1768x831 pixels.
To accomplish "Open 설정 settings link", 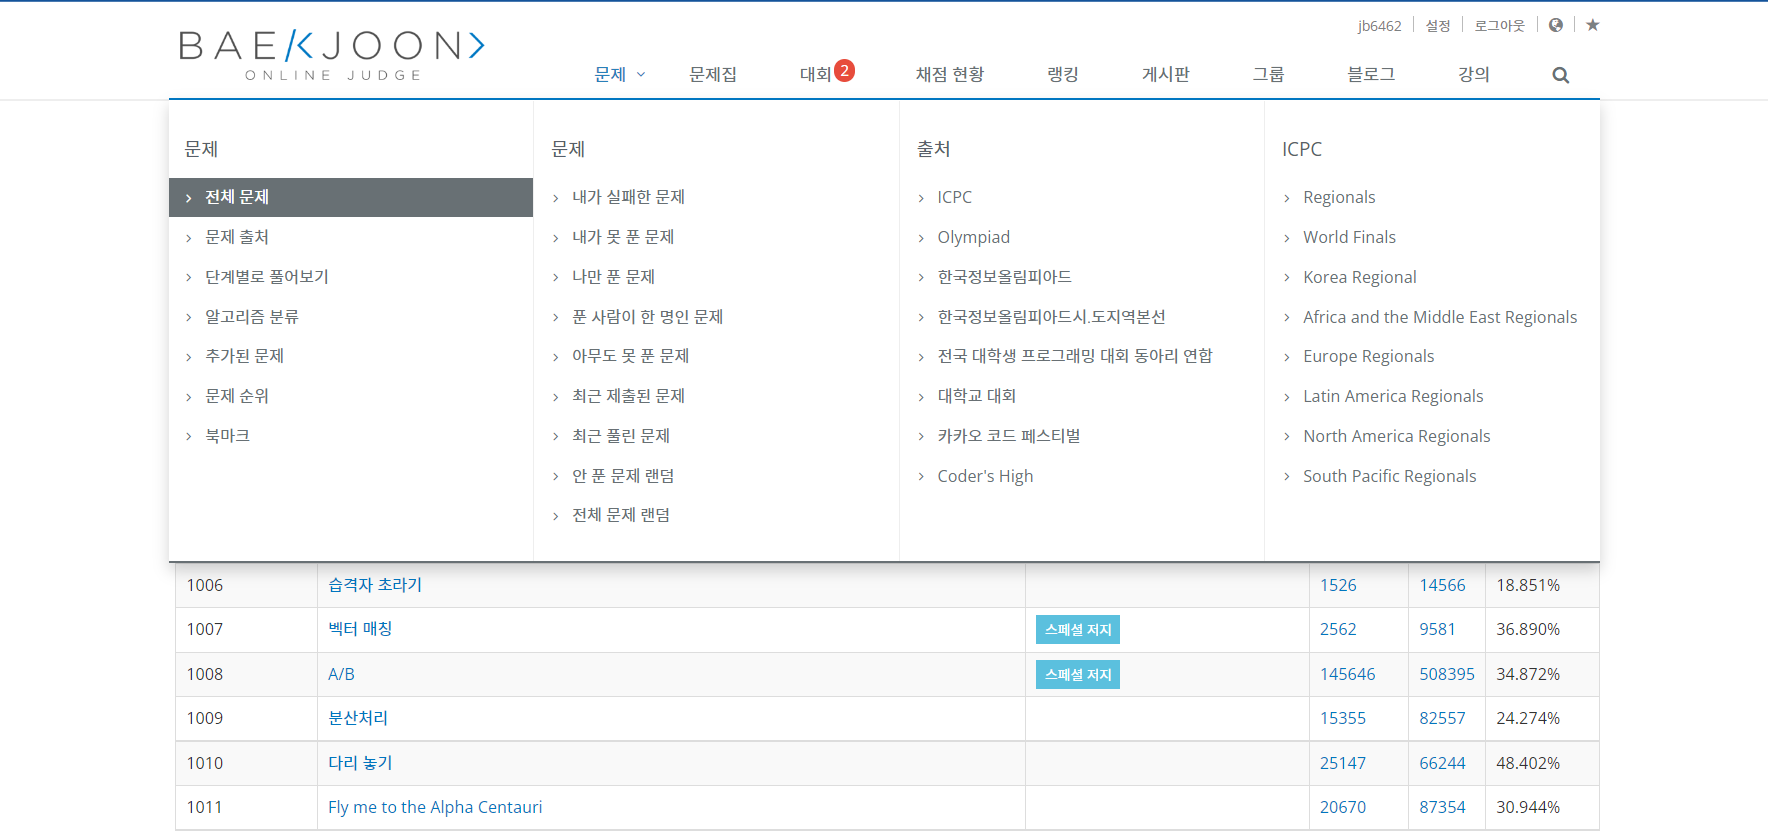I will click(x=1438, y=26).
